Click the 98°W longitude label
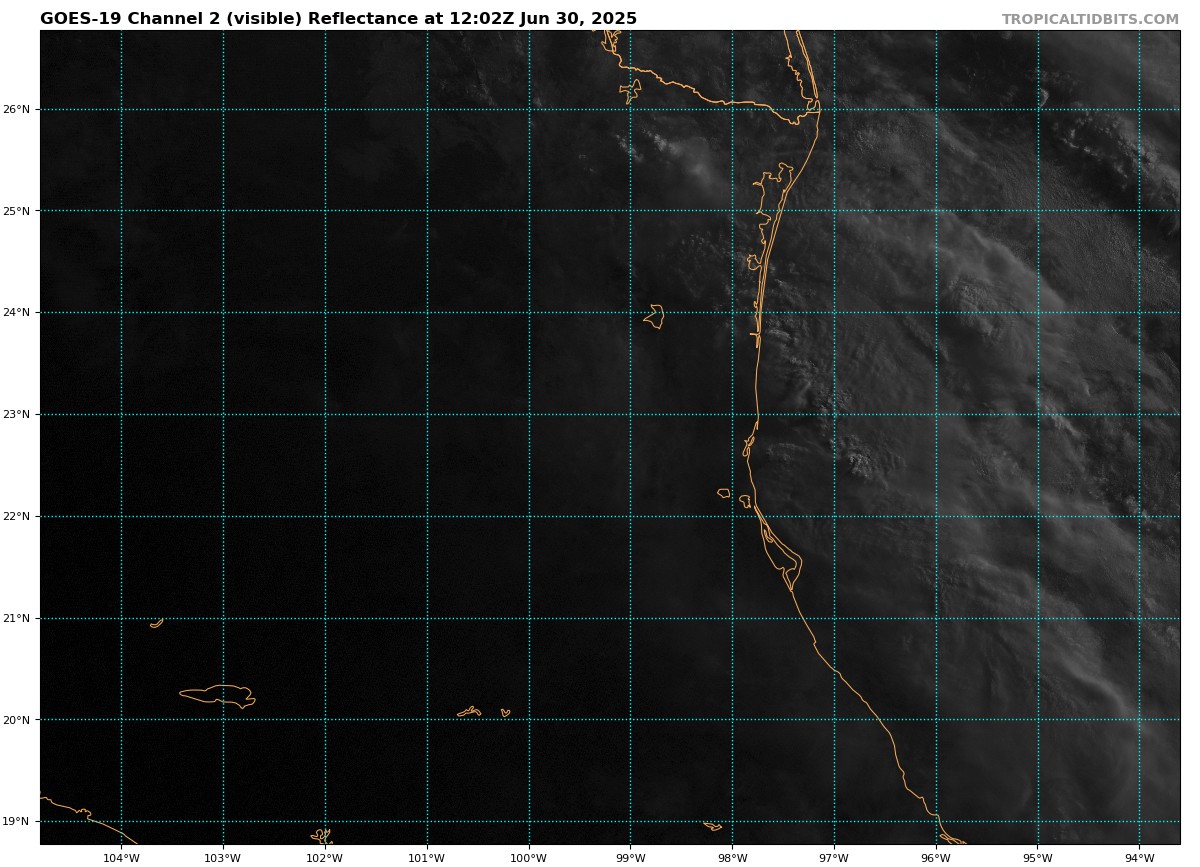The height and width of the screenshot is (867, 1200). click(732, 857)
